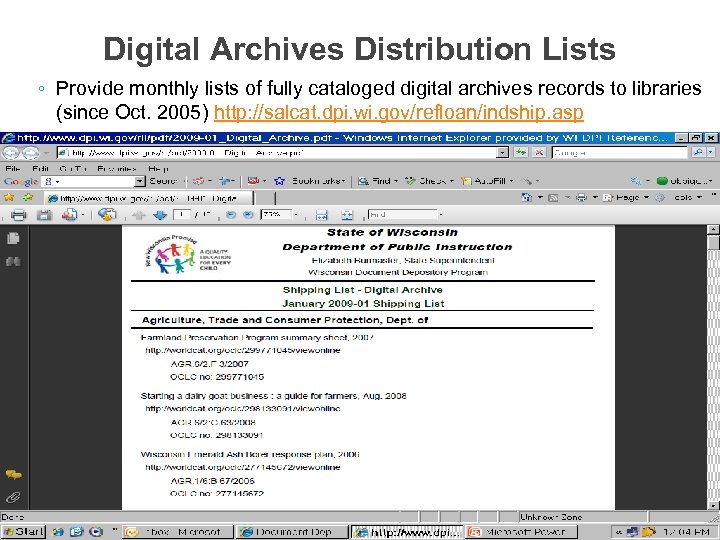This screenshot has height=540, width=720.
Task: Click the IE command bar Print icon
Action: tap(581, 197)
